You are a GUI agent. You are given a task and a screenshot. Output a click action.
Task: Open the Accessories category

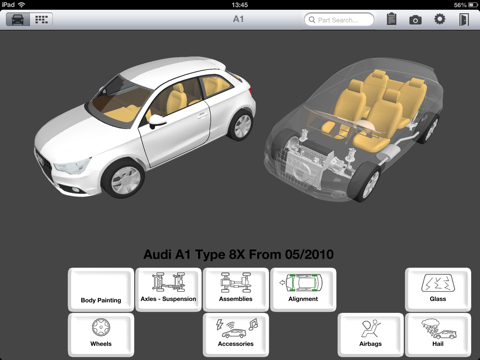(236, 335)
